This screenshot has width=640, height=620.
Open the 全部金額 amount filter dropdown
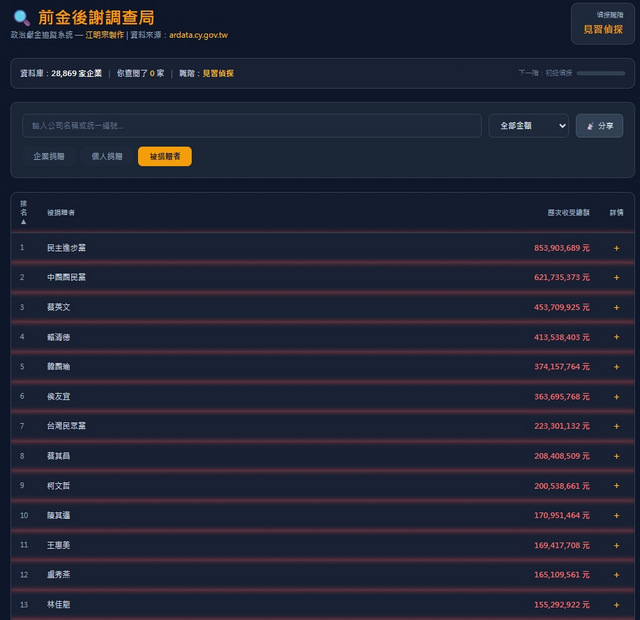coord(529,126)
